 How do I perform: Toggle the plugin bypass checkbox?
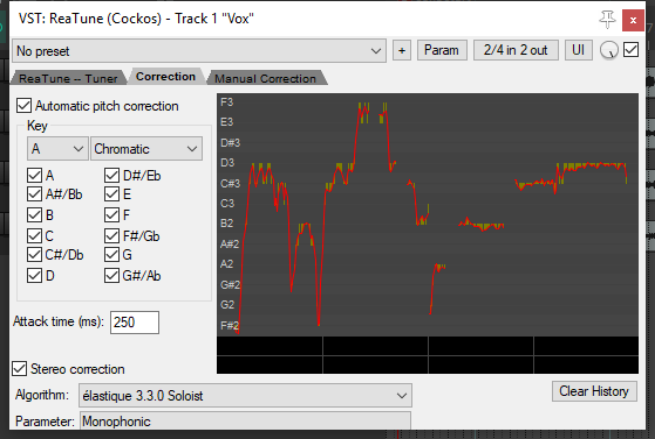pos(631,50)
